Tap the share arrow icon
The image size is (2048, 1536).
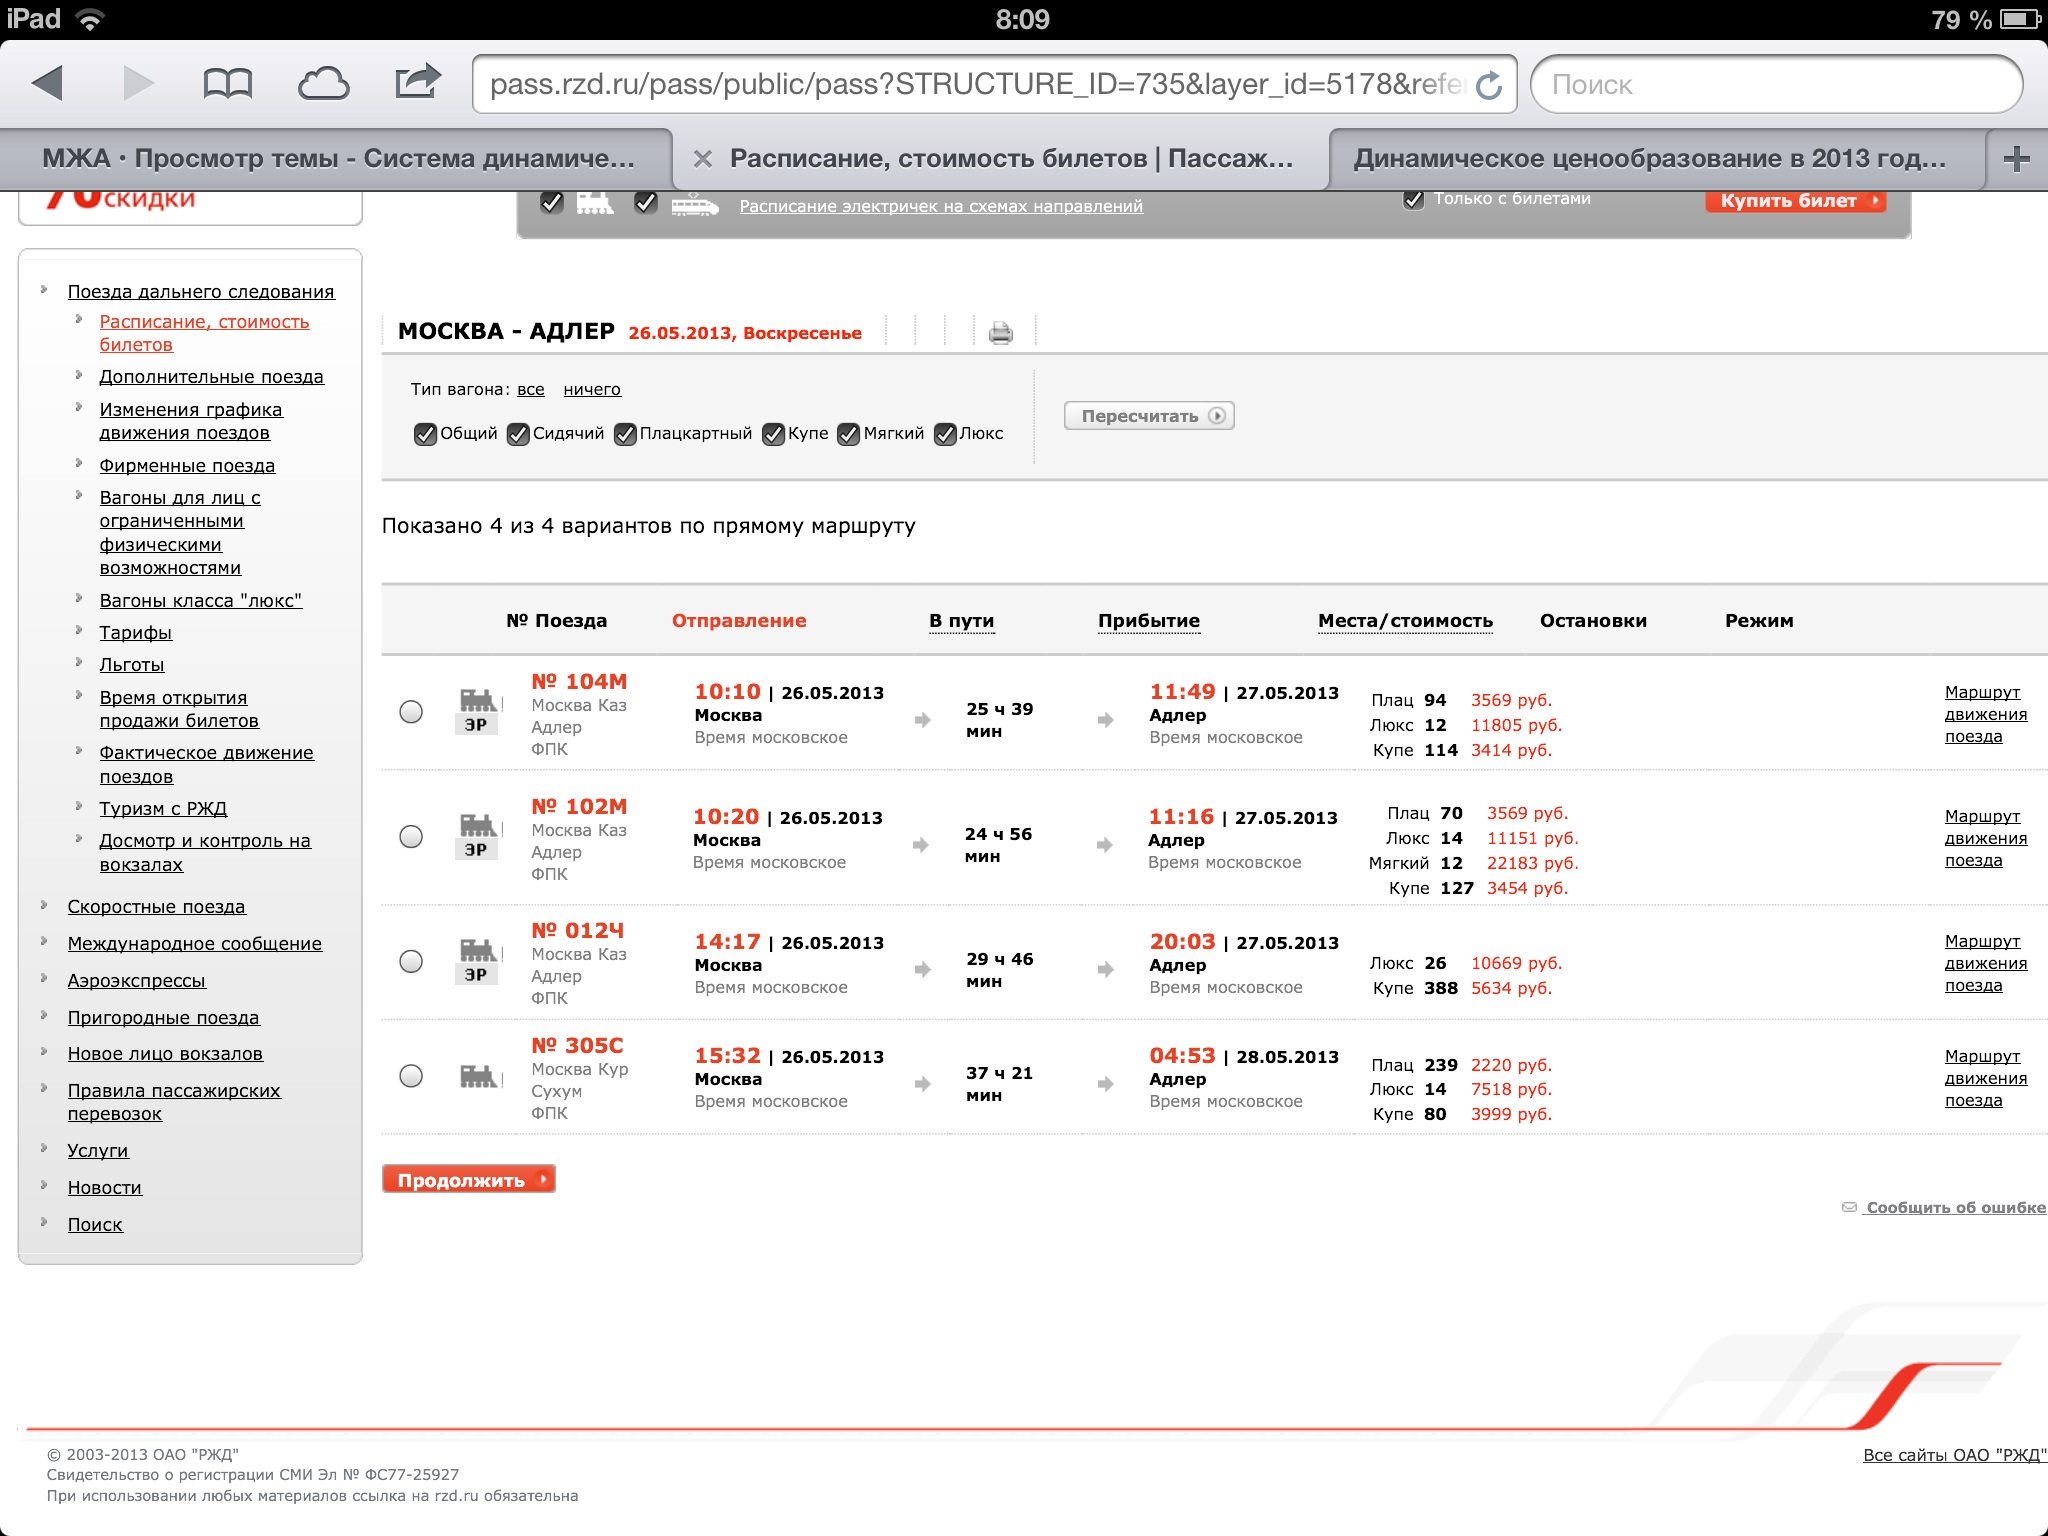pos(417,81)
